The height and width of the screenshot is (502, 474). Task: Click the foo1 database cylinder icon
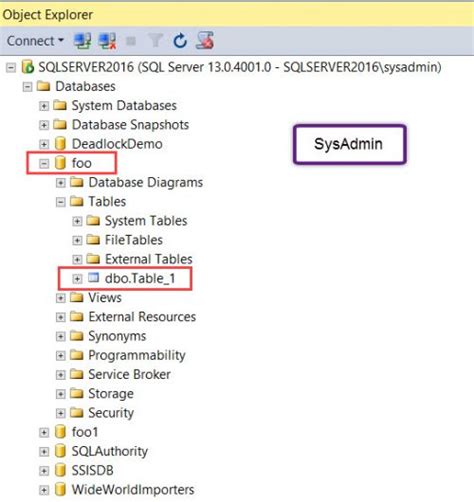click(60, 432)
